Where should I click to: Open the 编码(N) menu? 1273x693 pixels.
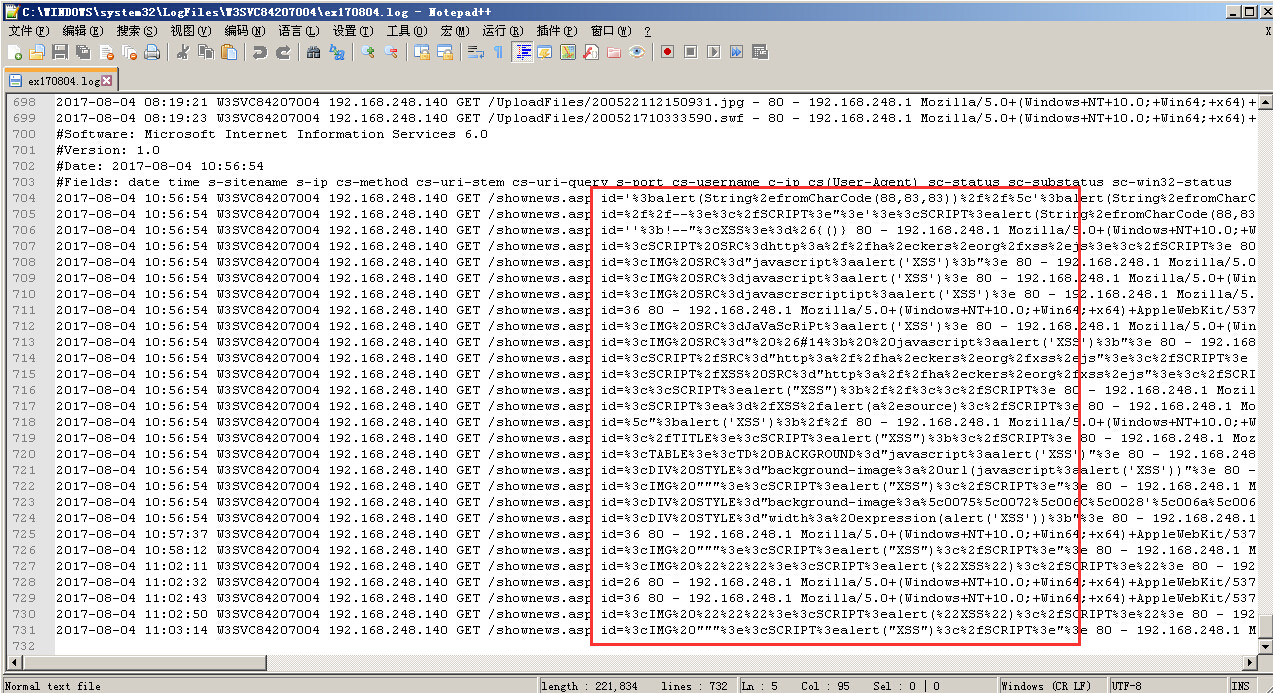click(245, 31)
